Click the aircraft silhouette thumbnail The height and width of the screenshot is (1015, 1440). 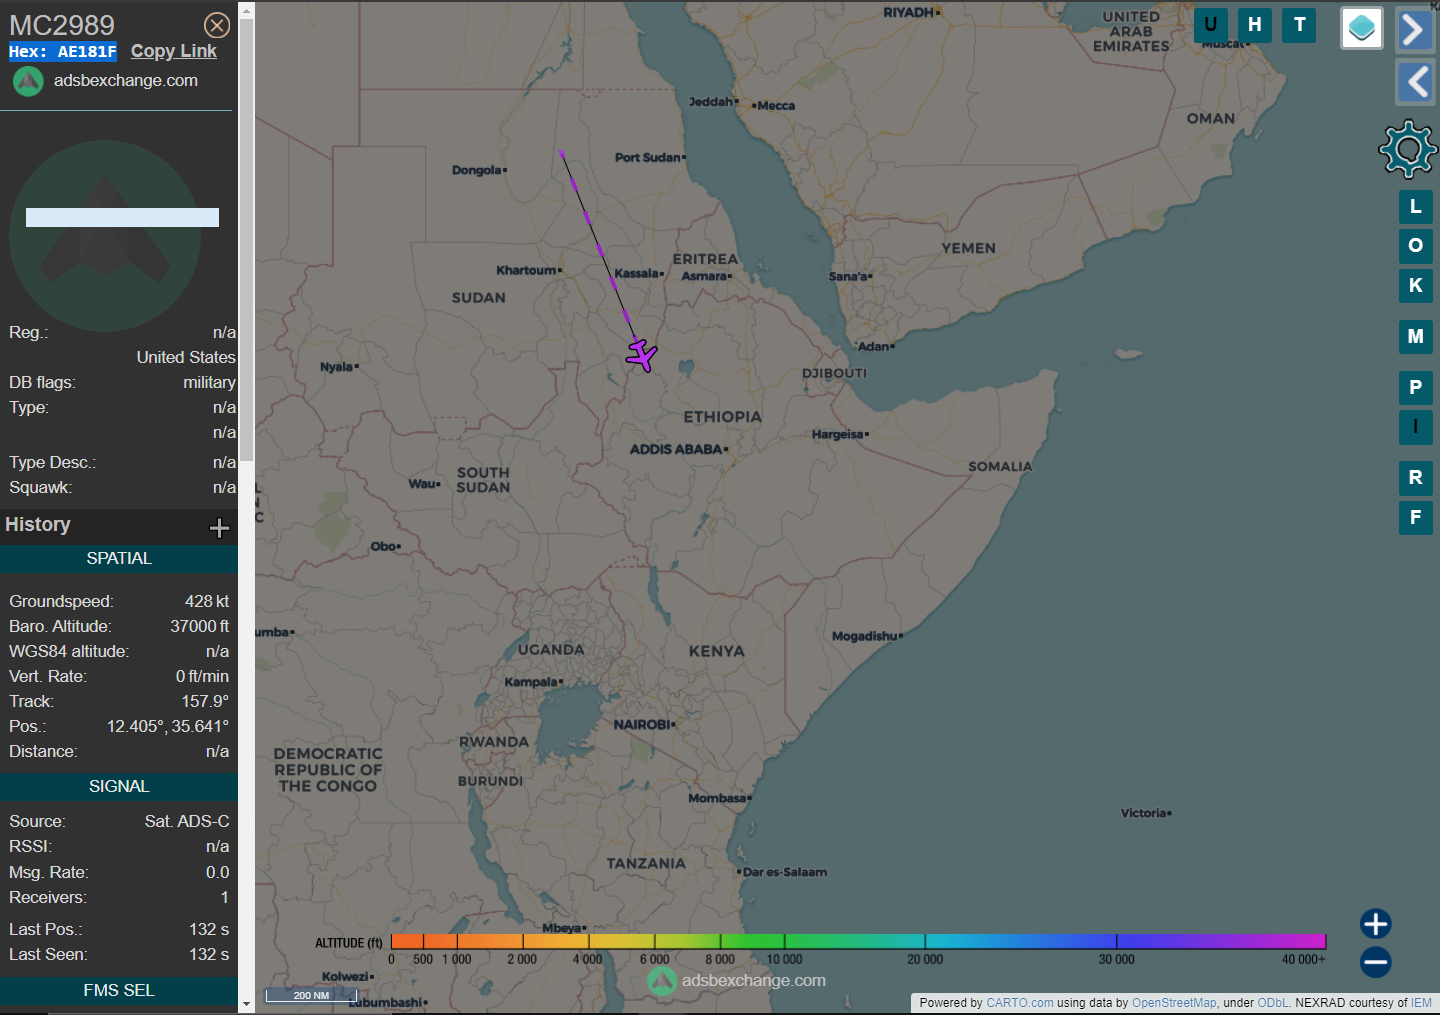(x=105, y=236)
